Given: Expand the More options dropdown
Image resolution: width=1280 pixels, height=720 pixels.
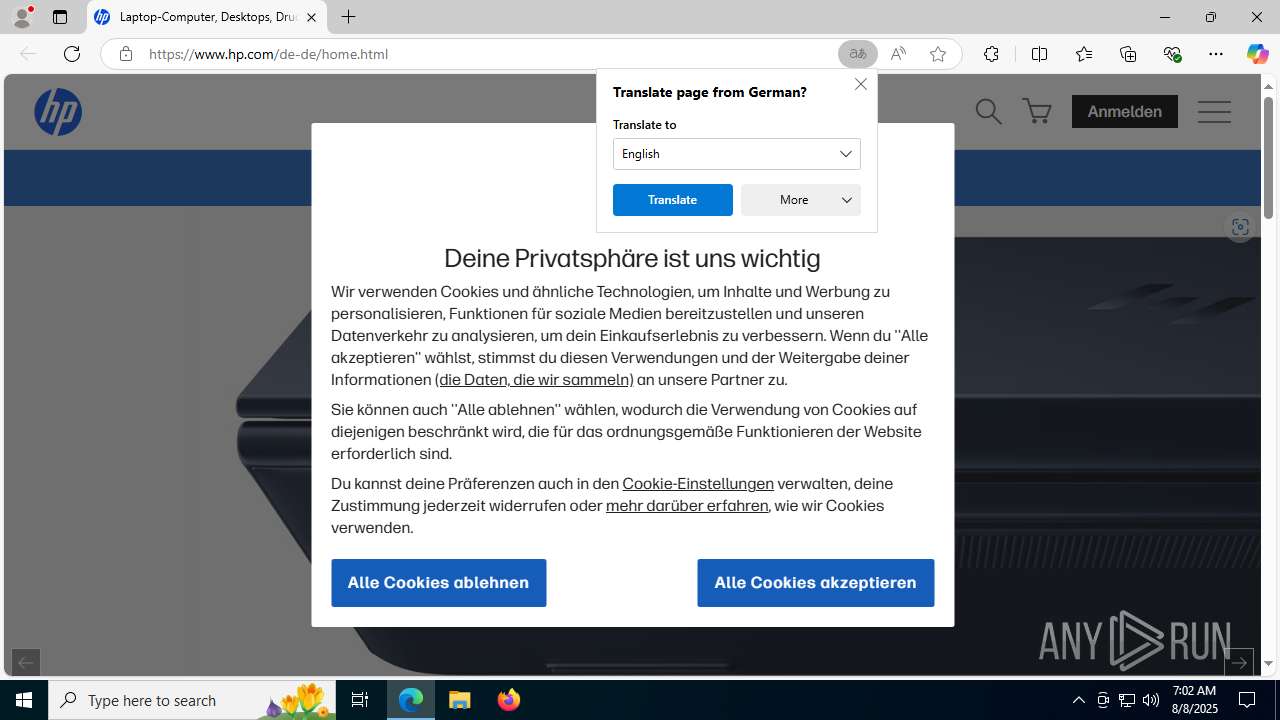Looking at the screenshot, I should 800,200.
